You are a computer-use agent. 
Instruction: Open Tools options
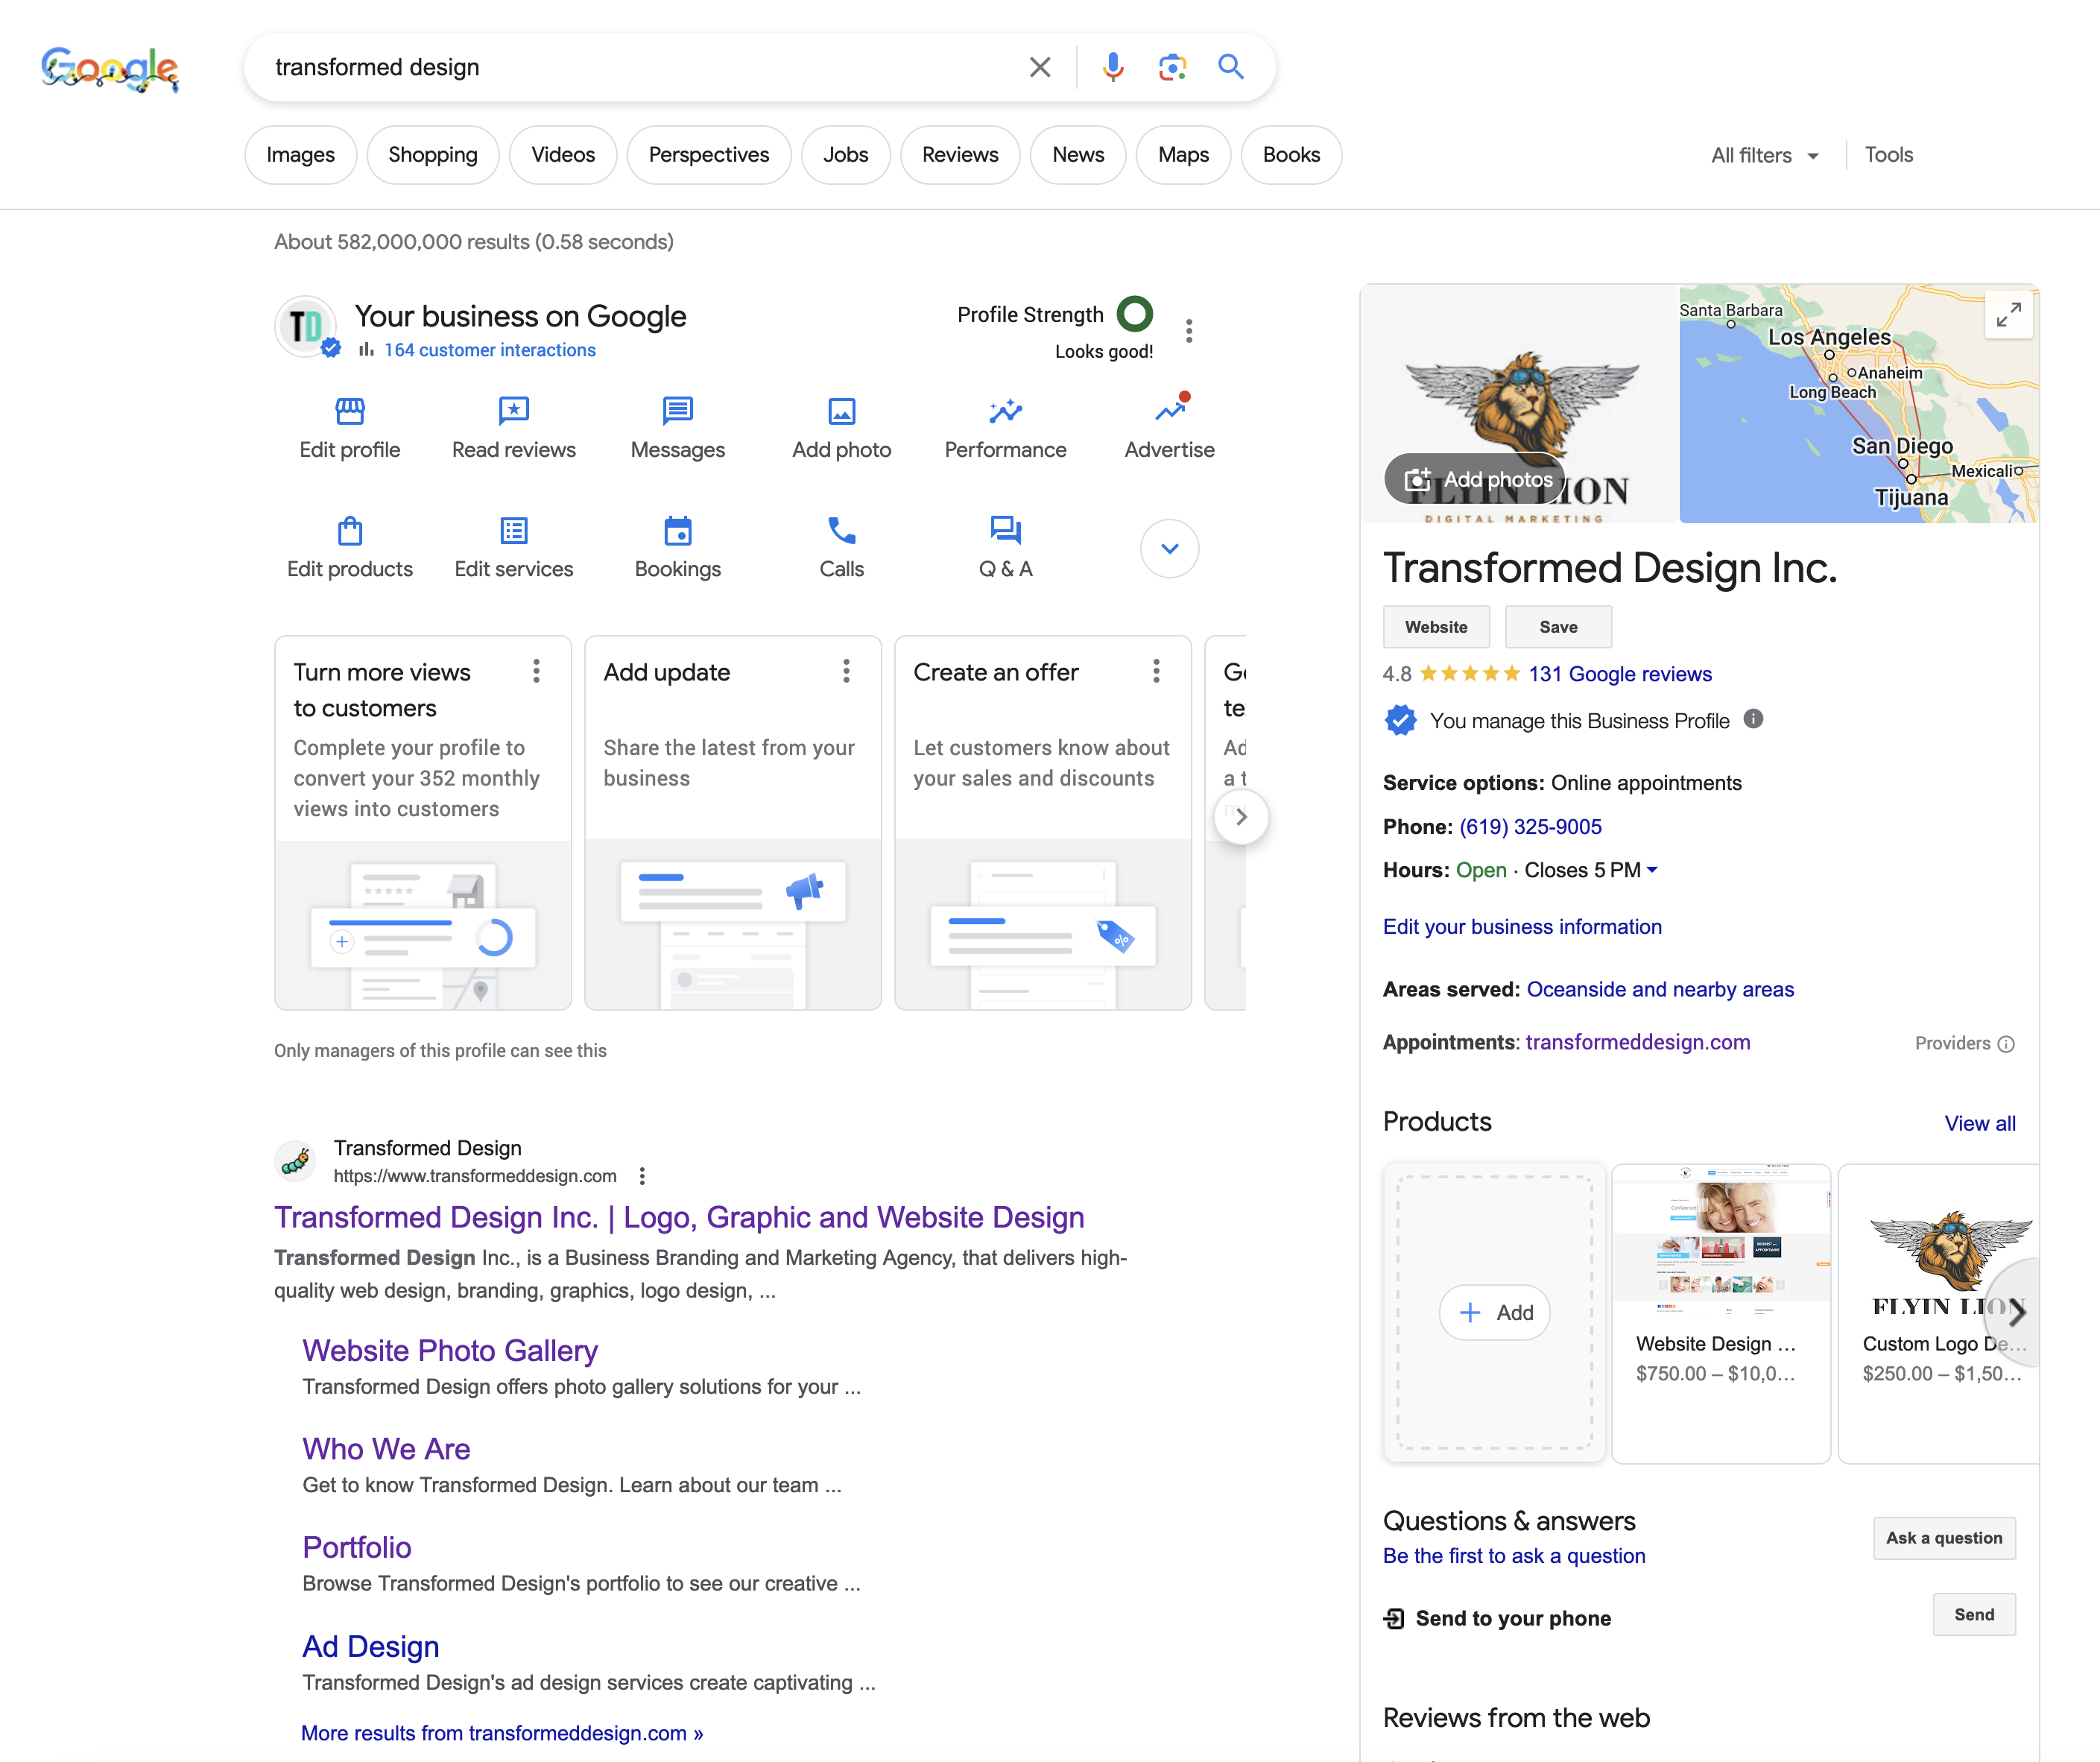pyautogui.click(x=1889, y=155)
